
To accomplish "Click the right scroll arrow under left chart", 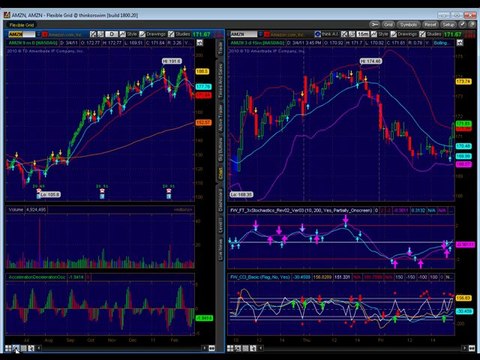I will pyautogui.click(x=204, y=348).
